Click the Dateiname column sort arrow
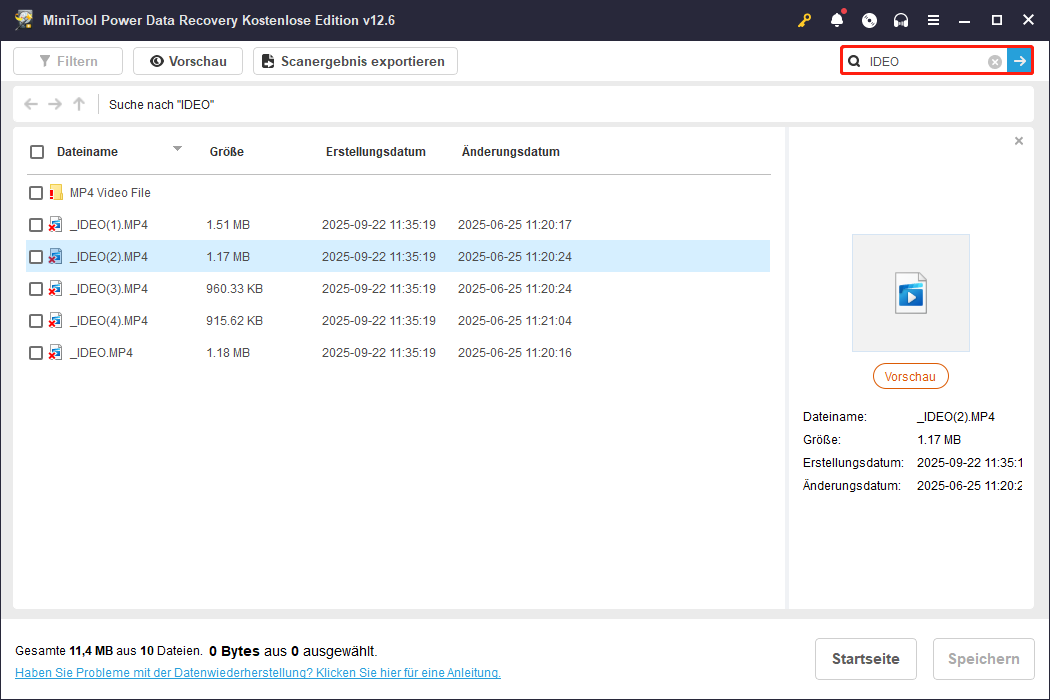 coord(177,149)
